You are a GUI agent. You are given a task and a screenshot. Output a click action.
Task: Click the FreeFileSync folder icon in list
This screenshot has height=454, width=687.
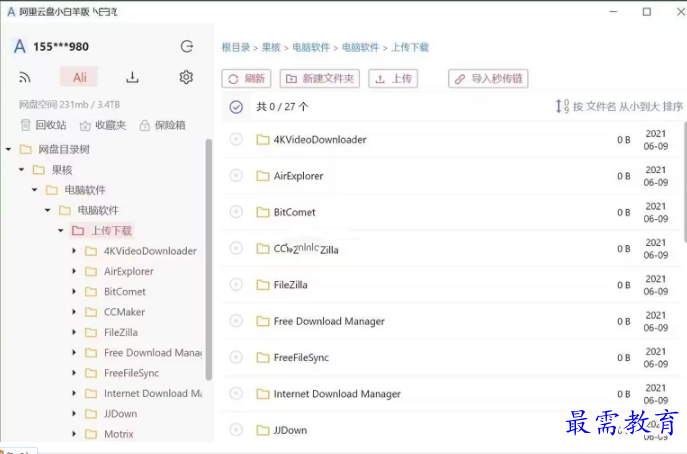click(263, 358)
